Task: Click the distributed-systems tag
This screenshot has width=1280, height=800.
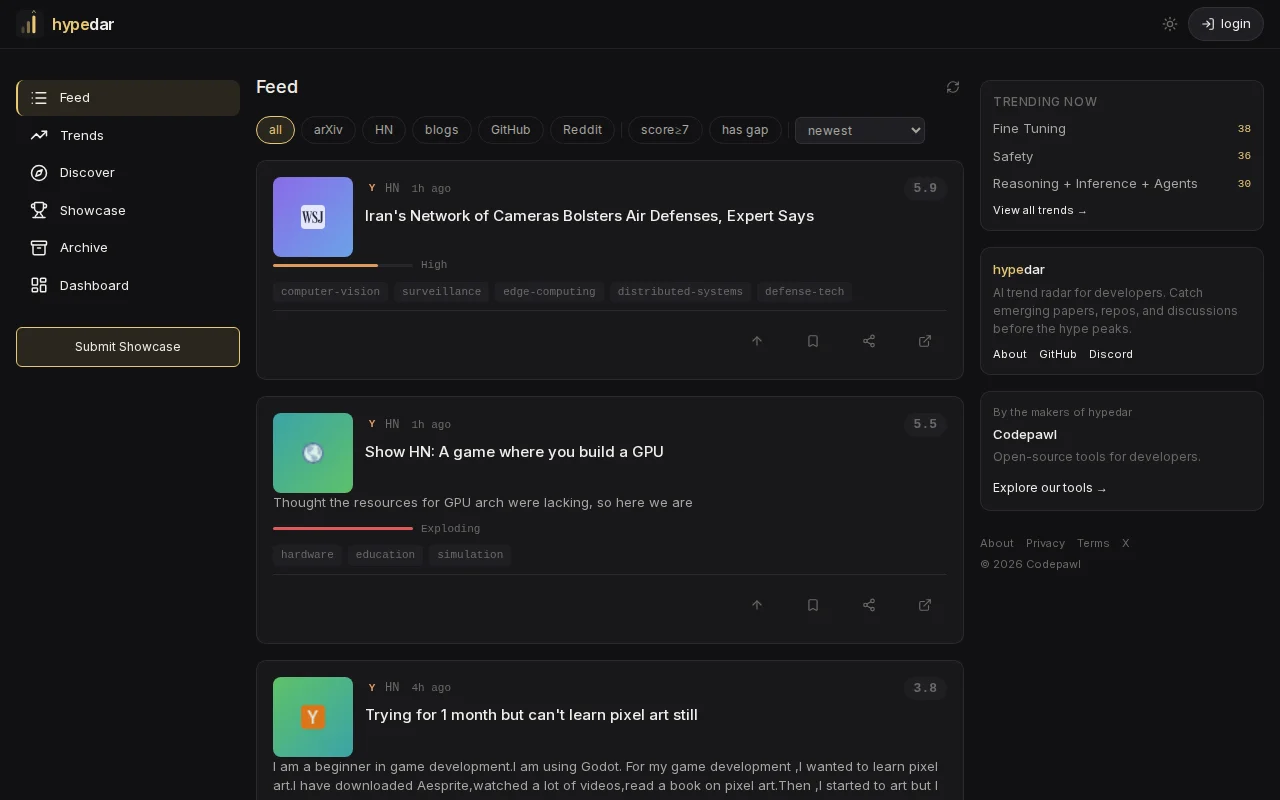Action: [x=680, y=292]
